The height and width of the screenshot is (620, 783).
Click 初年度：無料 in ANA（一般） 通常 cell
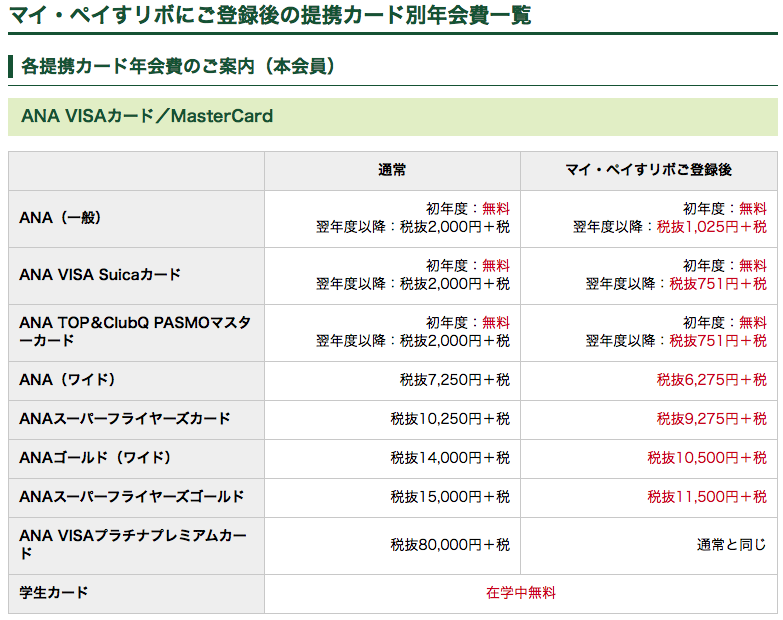tap(468, 209)
